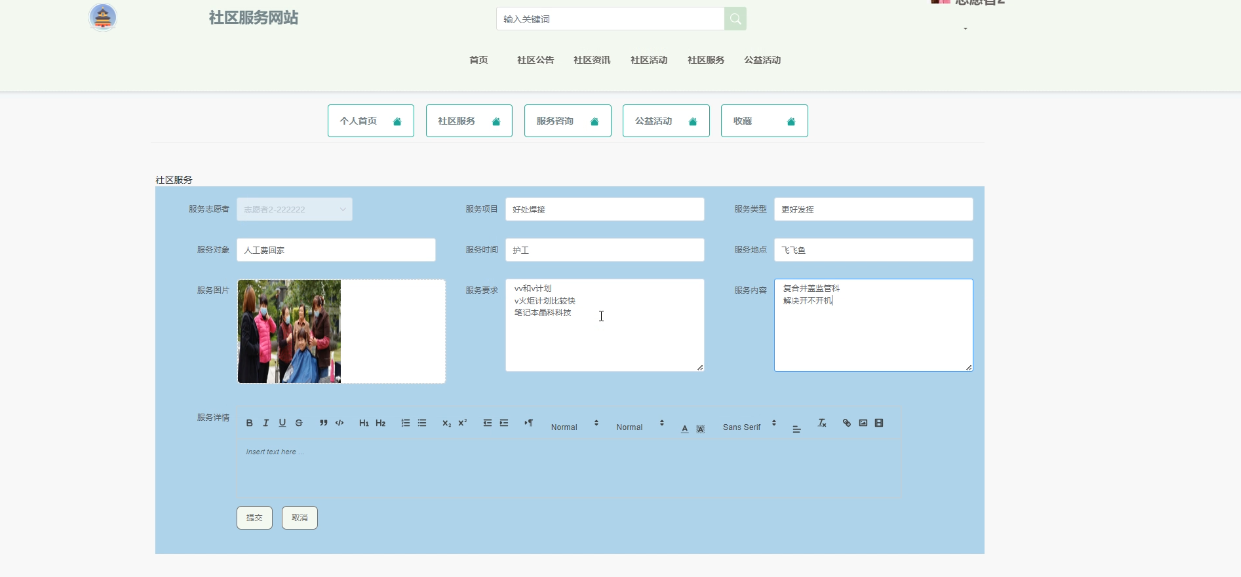Viewport: 1241px width, 577px height.
Task: Click the 服务要求 text area resize handle
Action: tap(700, 367)
